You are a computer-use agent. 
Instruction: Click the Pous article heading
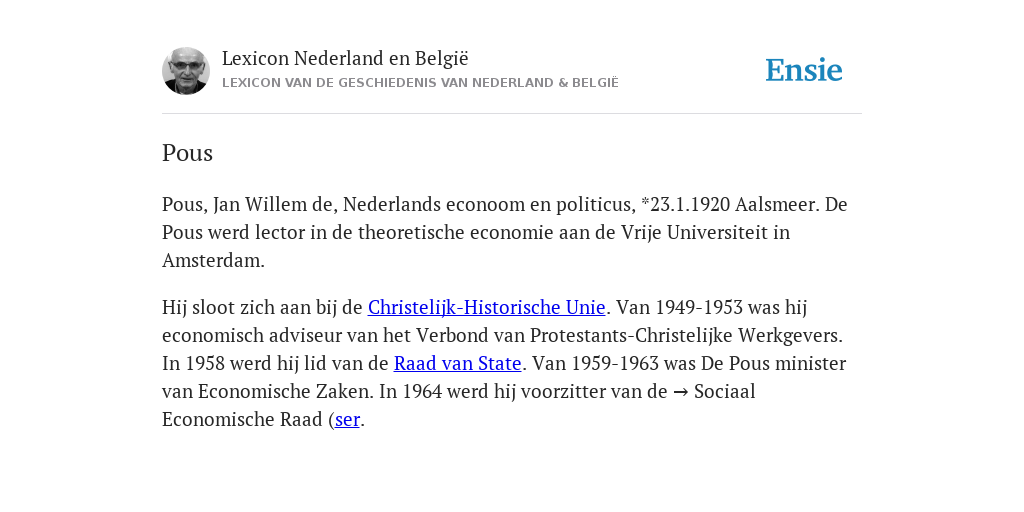pyautogui.click(x=187, y=153)
